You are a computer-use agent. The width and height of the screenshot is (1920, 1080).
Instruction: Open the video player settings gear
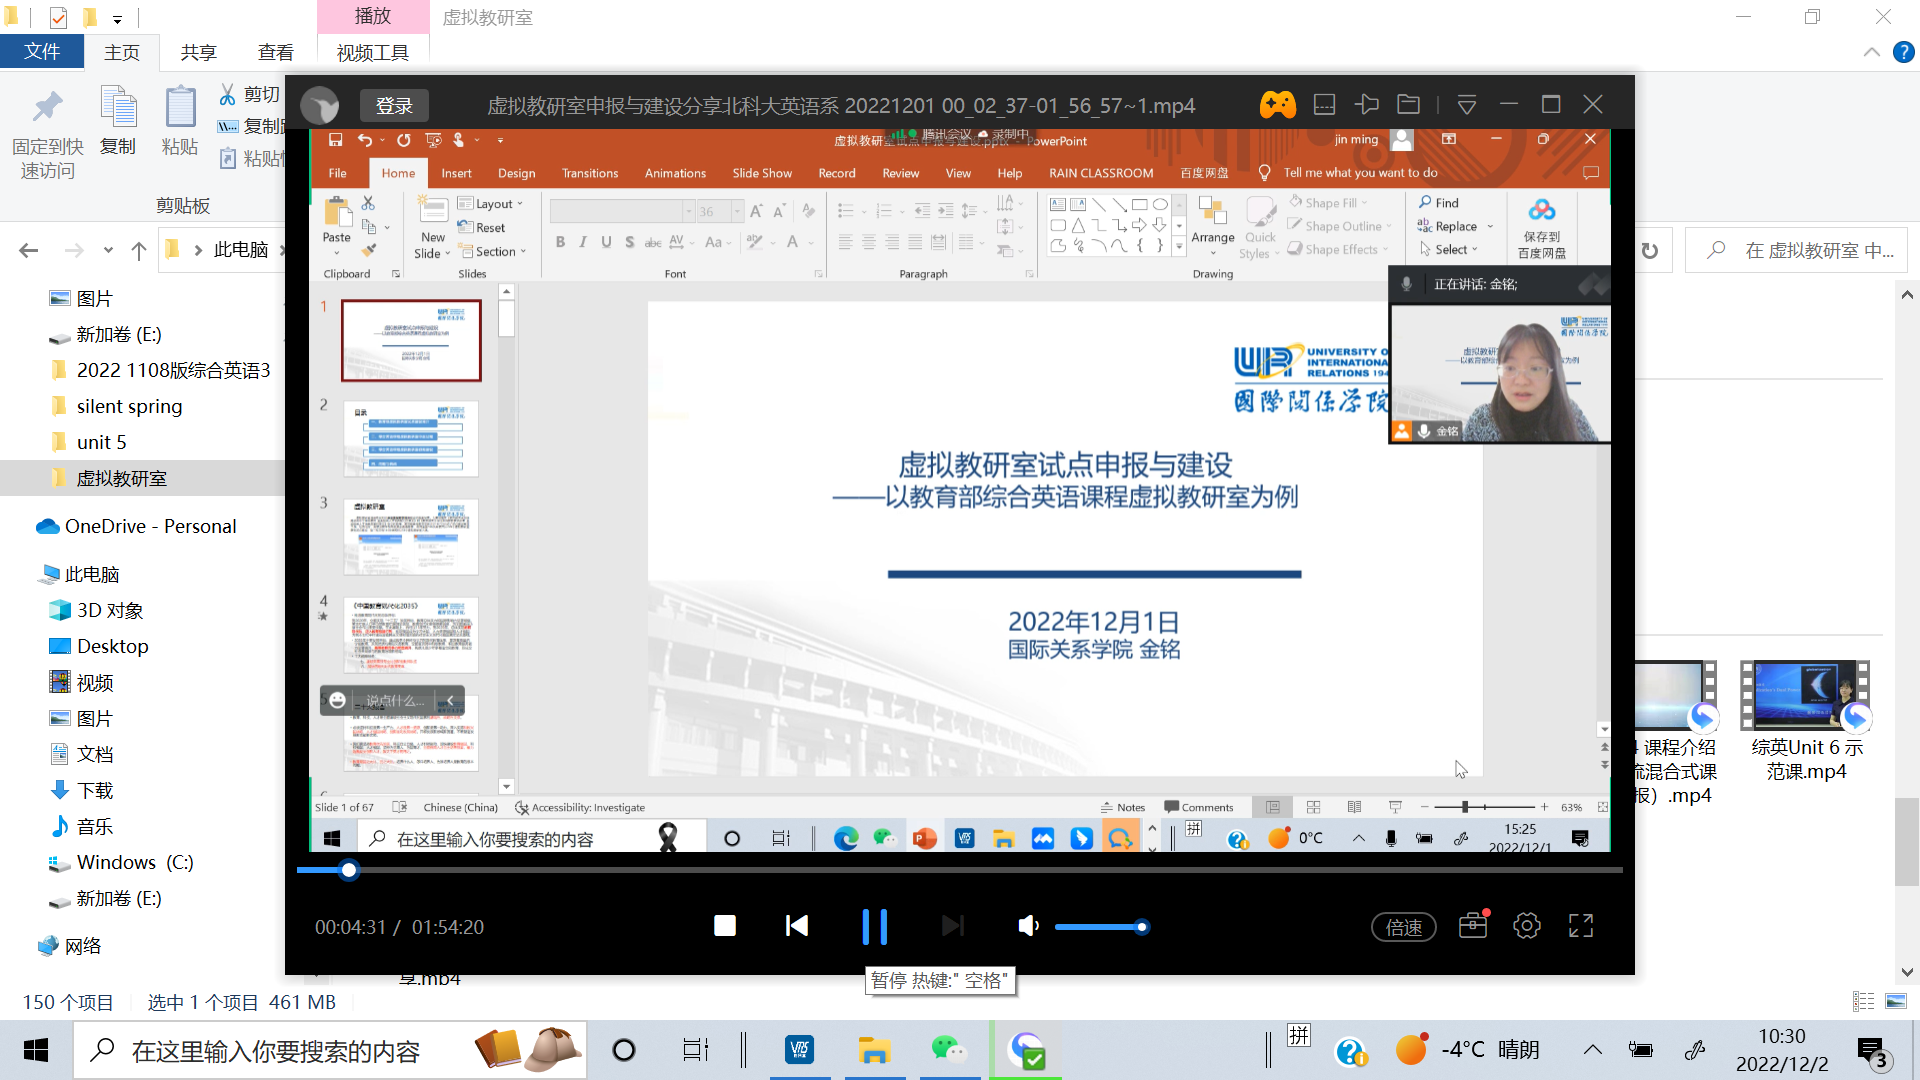[1527, 926]
